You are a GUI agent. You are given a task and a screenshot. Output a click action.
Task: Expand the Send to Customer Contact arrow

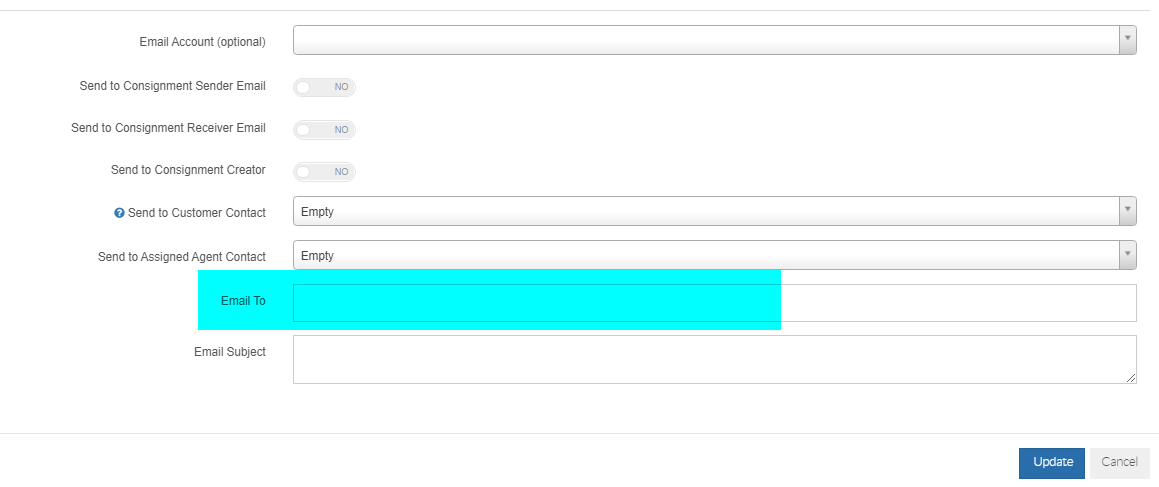point(1127,211)
